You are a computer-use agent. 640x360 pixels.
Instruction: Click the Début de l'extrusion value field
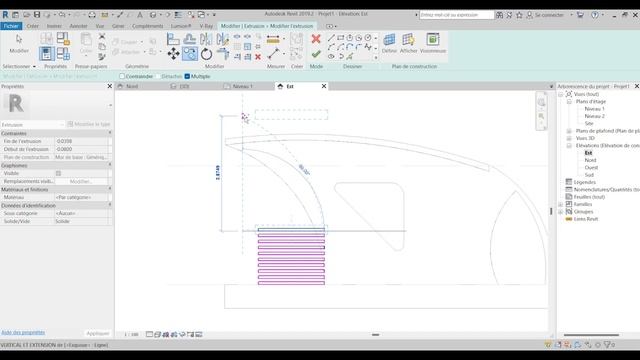click(x=81, y=149)
